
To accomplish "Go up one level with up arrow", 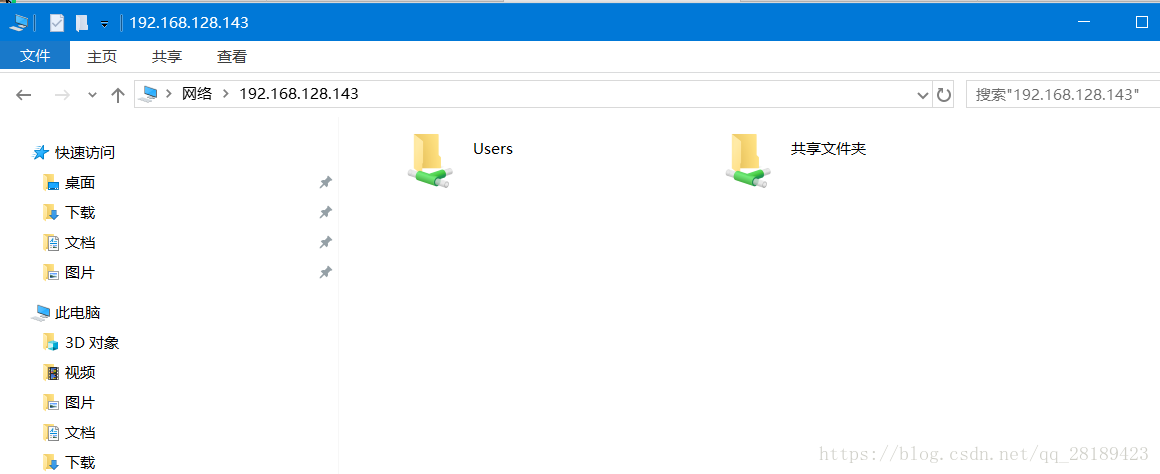I will (x=117, y=95).
